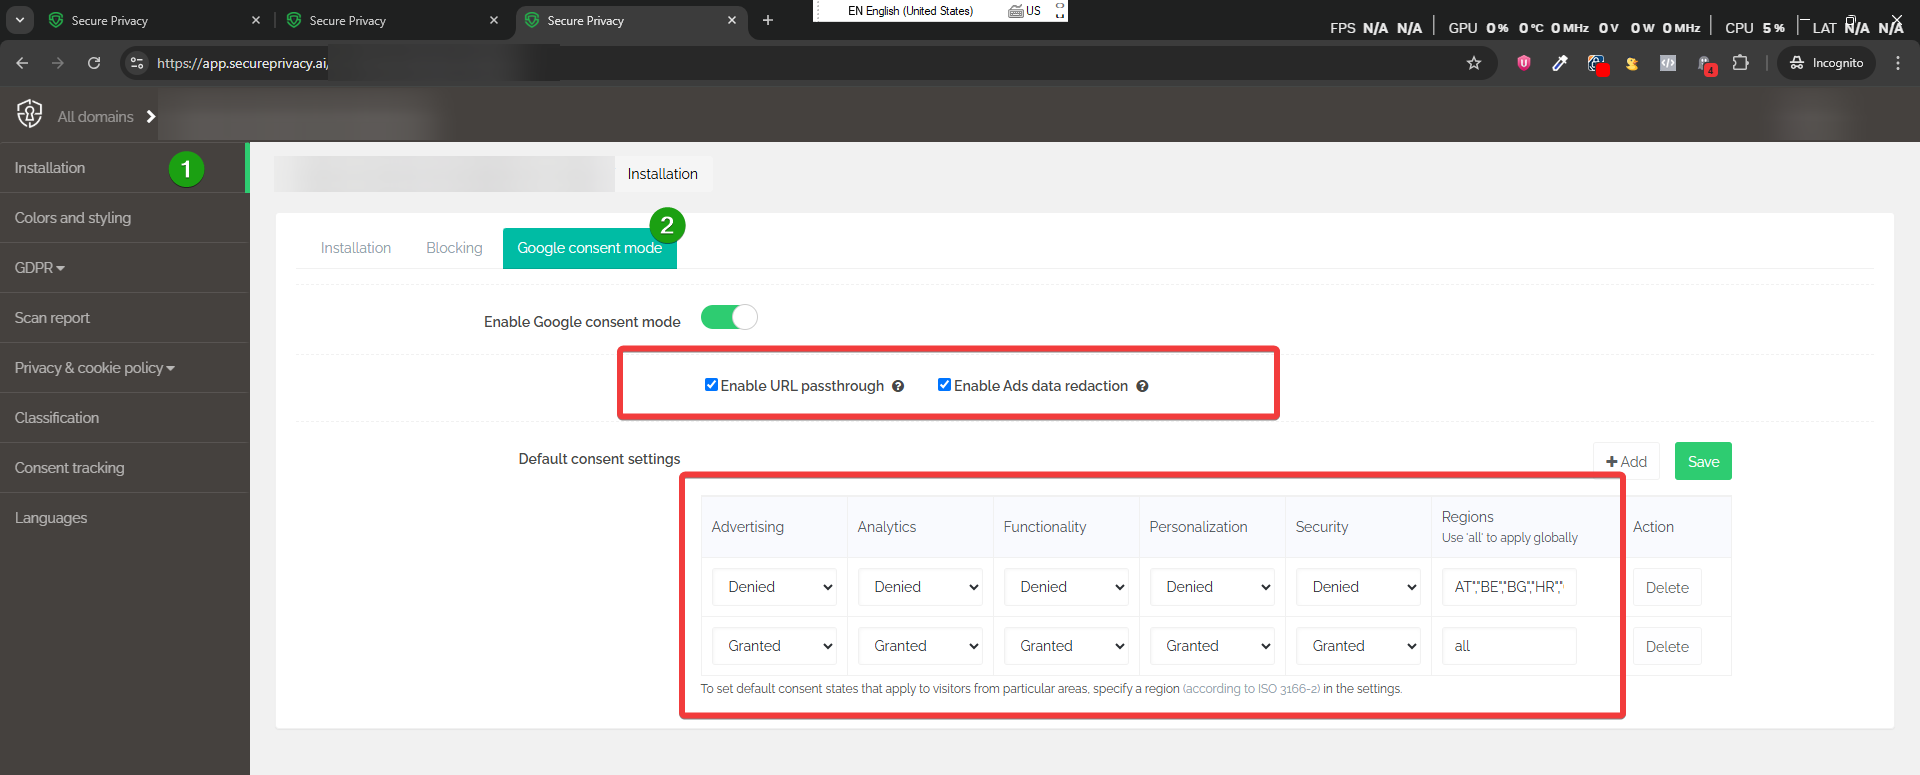
Task: Click regions field containing AT, BE, BG
Action: point(1509,587)
